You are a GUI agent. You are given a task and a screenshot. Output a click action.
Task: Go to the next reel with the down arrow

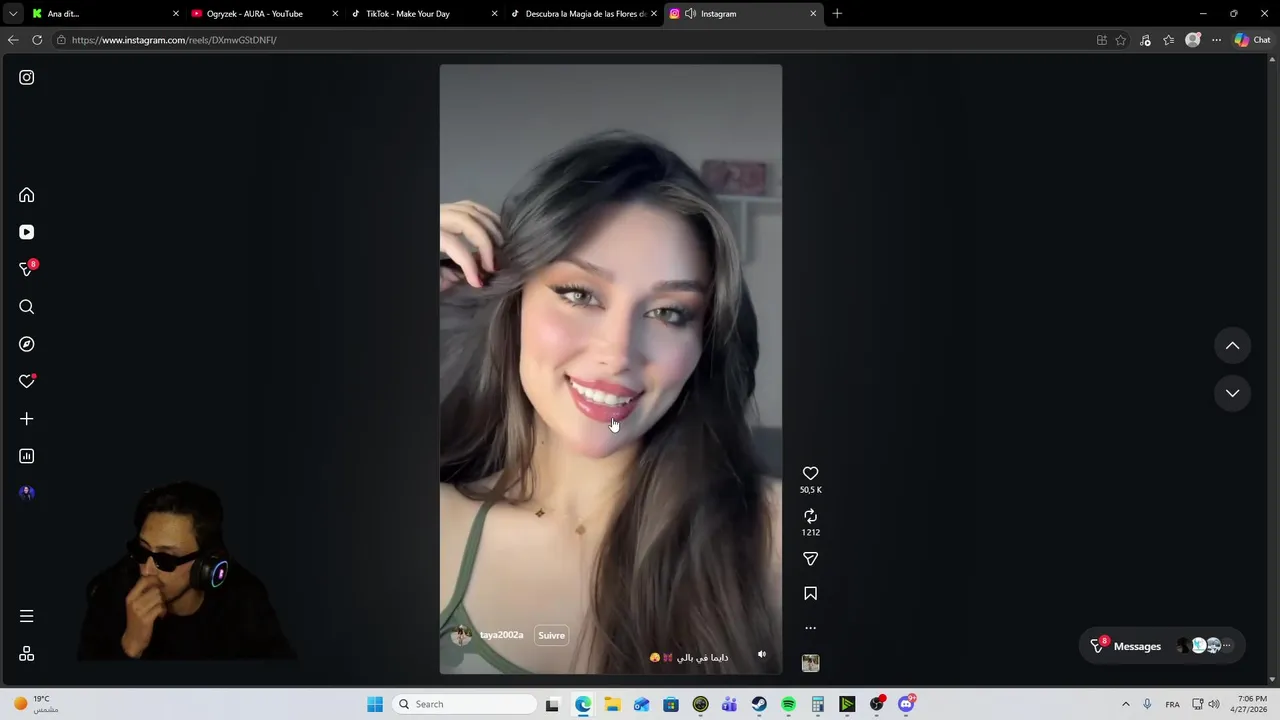[1232, 393]
